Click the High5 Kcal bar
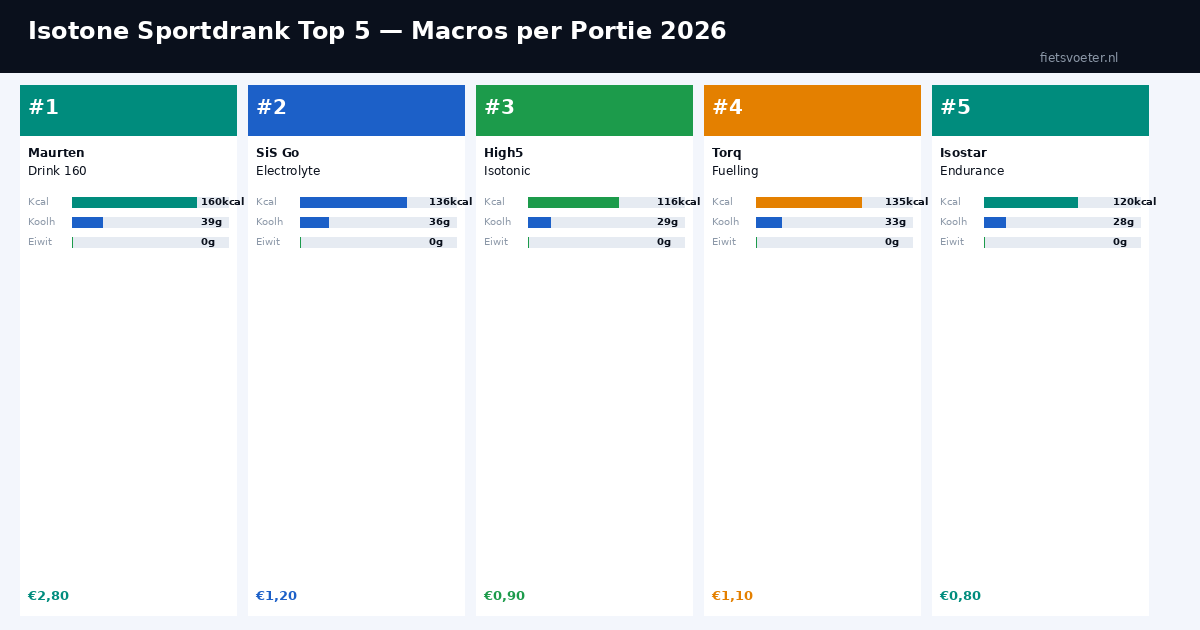This screenshot has height=630, width=1200. pyautogui.click(x=606, y=202)
